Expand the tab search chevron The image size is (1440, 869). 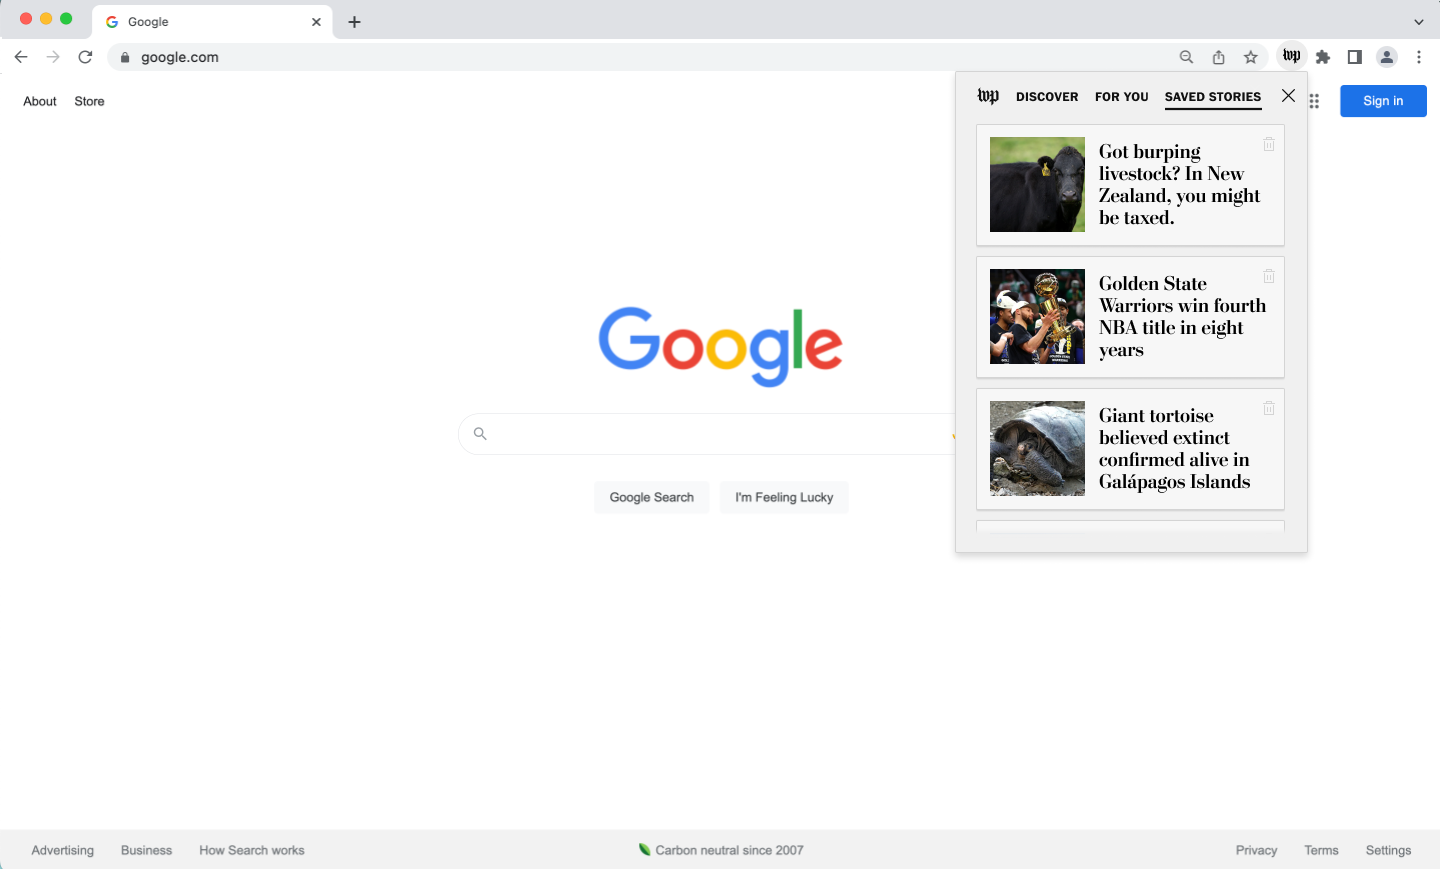[1419, 22]
